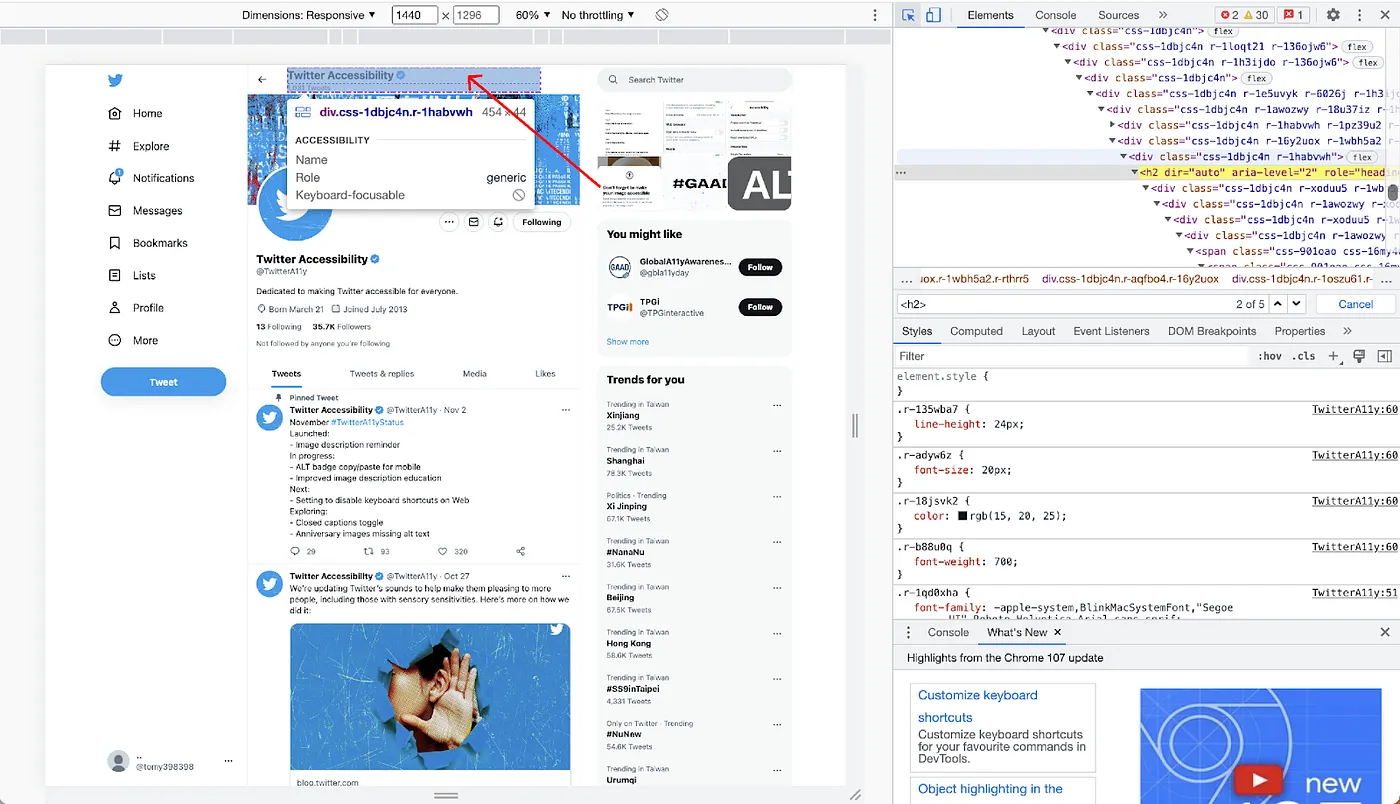Open the Customize keyboard shortcuts link

tap(978, 706)
